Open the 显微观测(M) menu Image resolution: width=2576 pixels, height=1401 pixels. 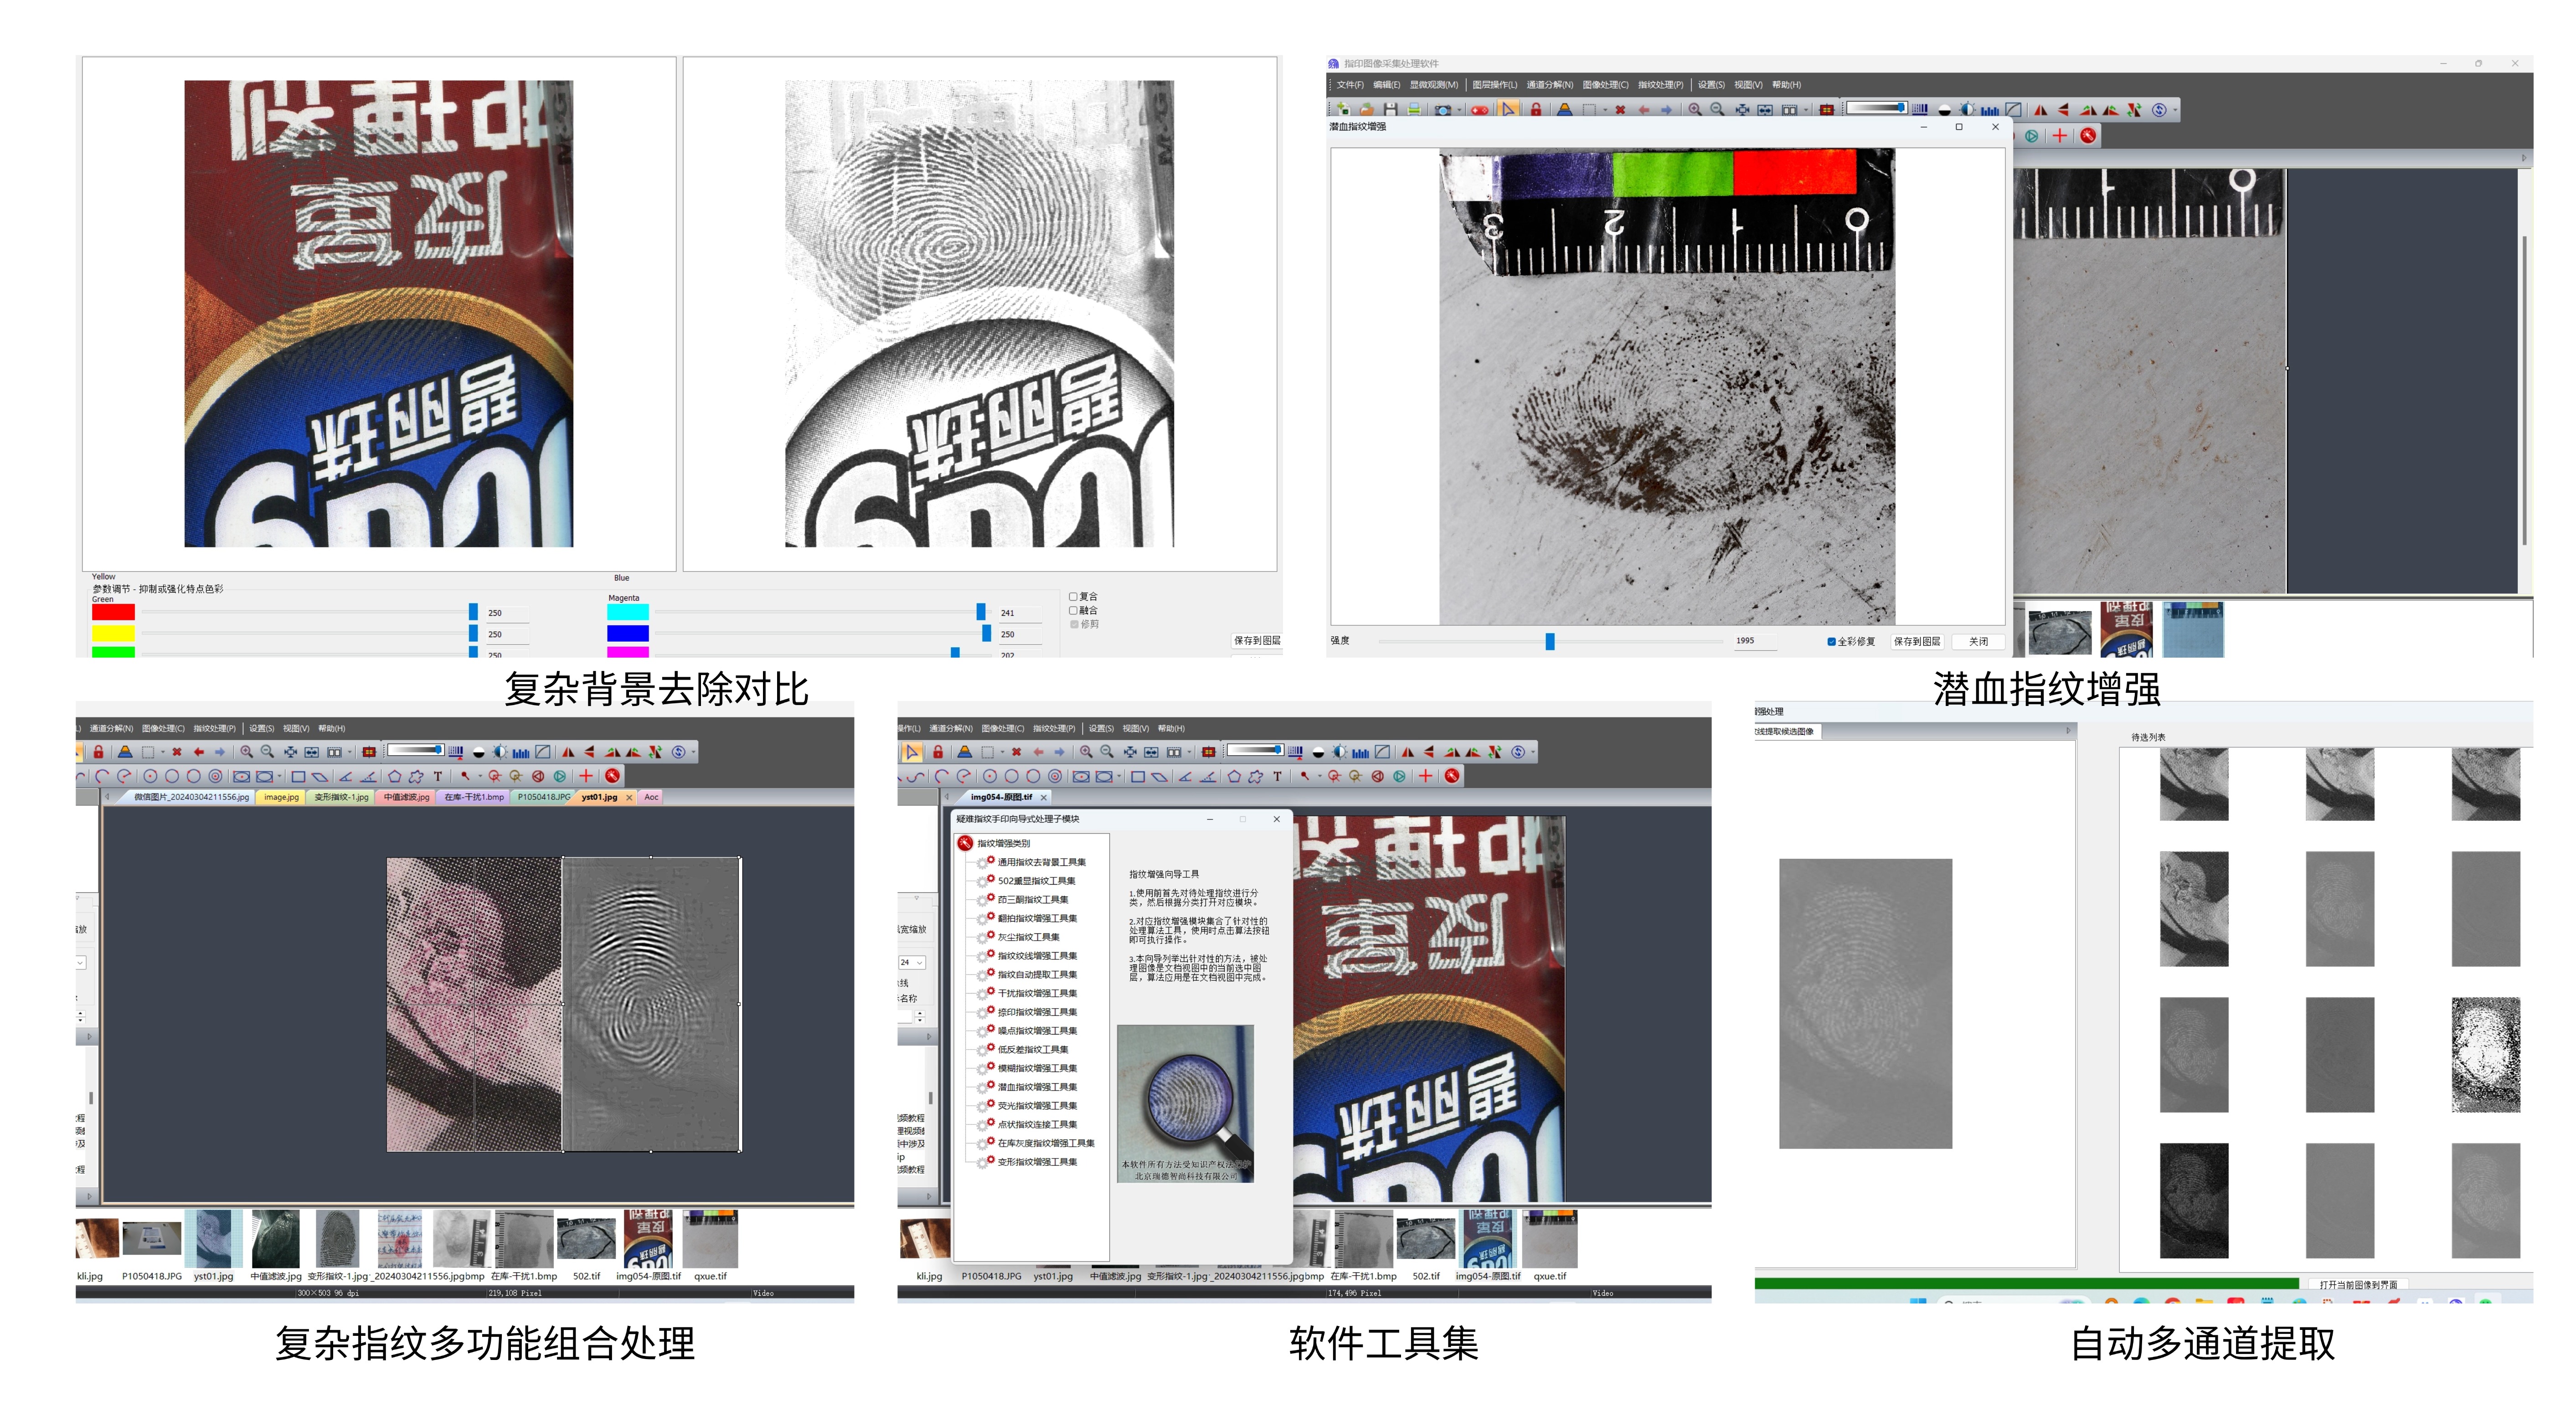(1434, 85)
